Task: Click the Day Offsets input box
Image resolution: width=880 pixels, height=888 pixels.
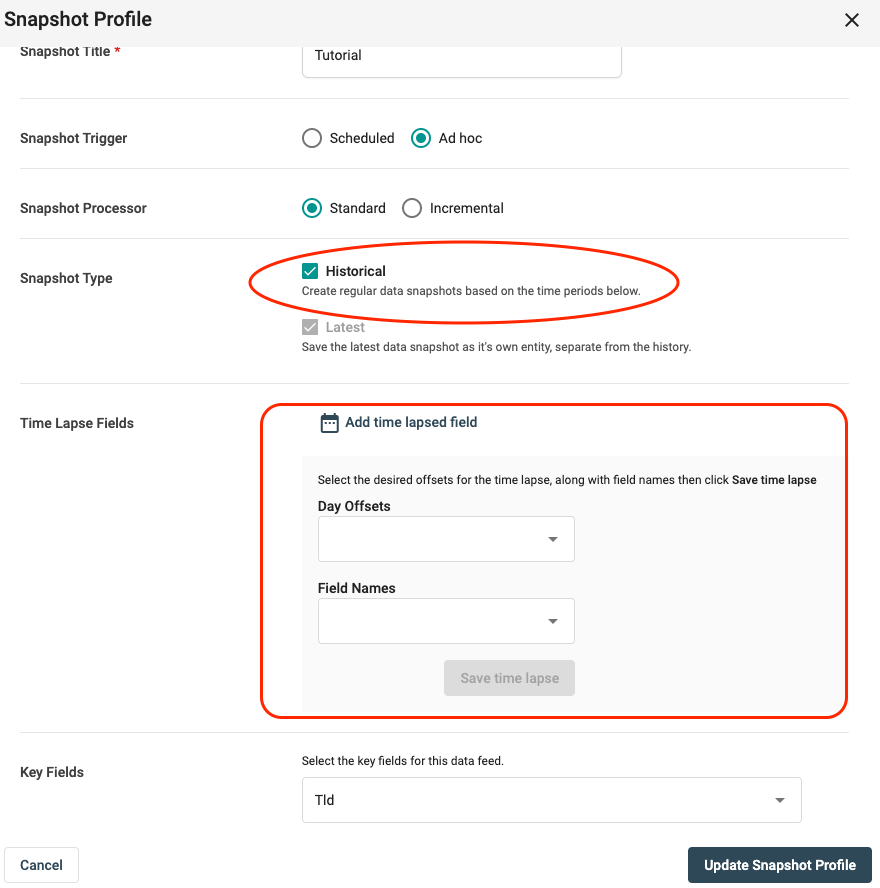Action: coord(430,539)
